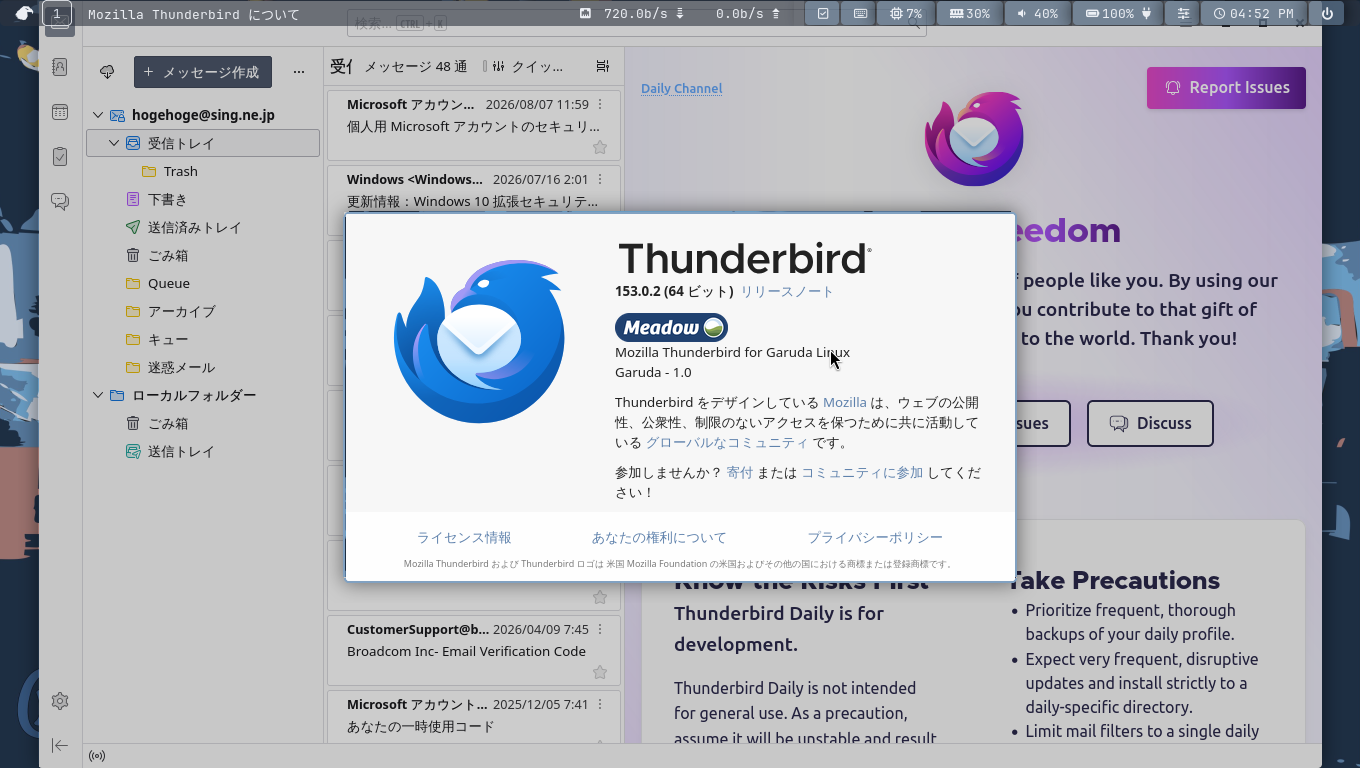Open the Calendar space icon
The height and width of the screenshot is (768, 1360).
(60, 112)
